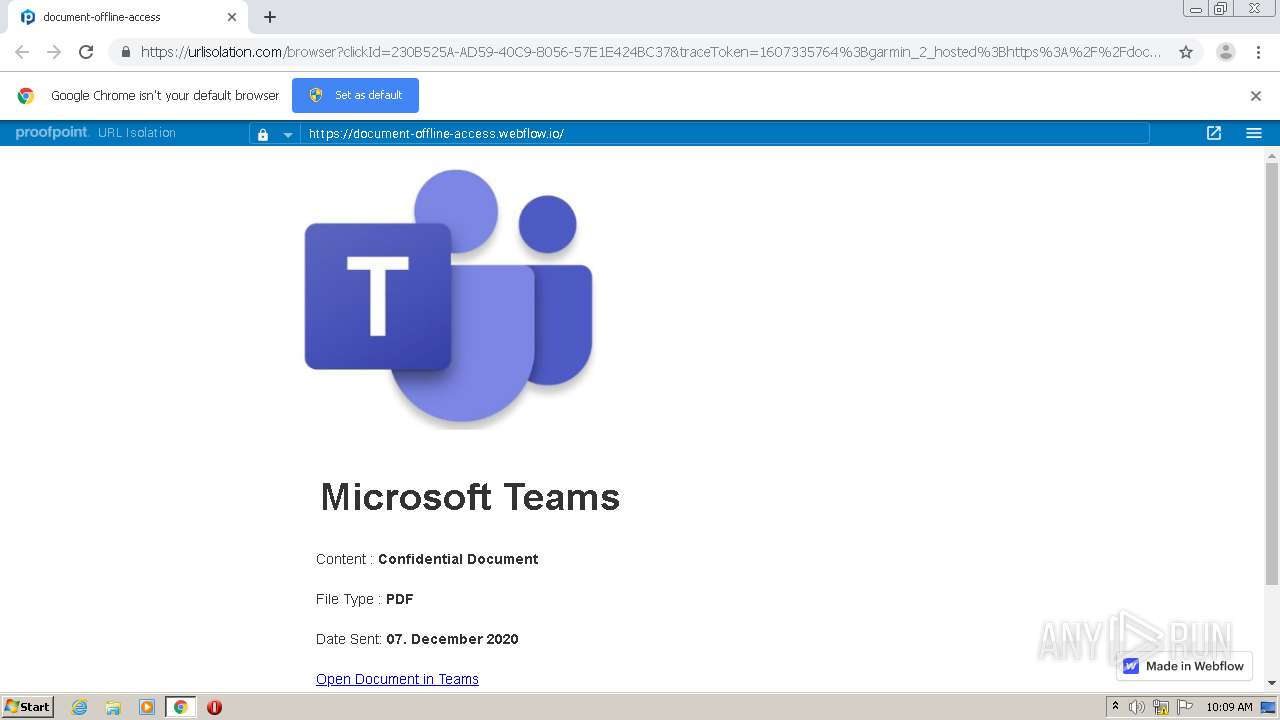
Task: Close the document-offline-access tab
Action: click(x=232, y=17)
